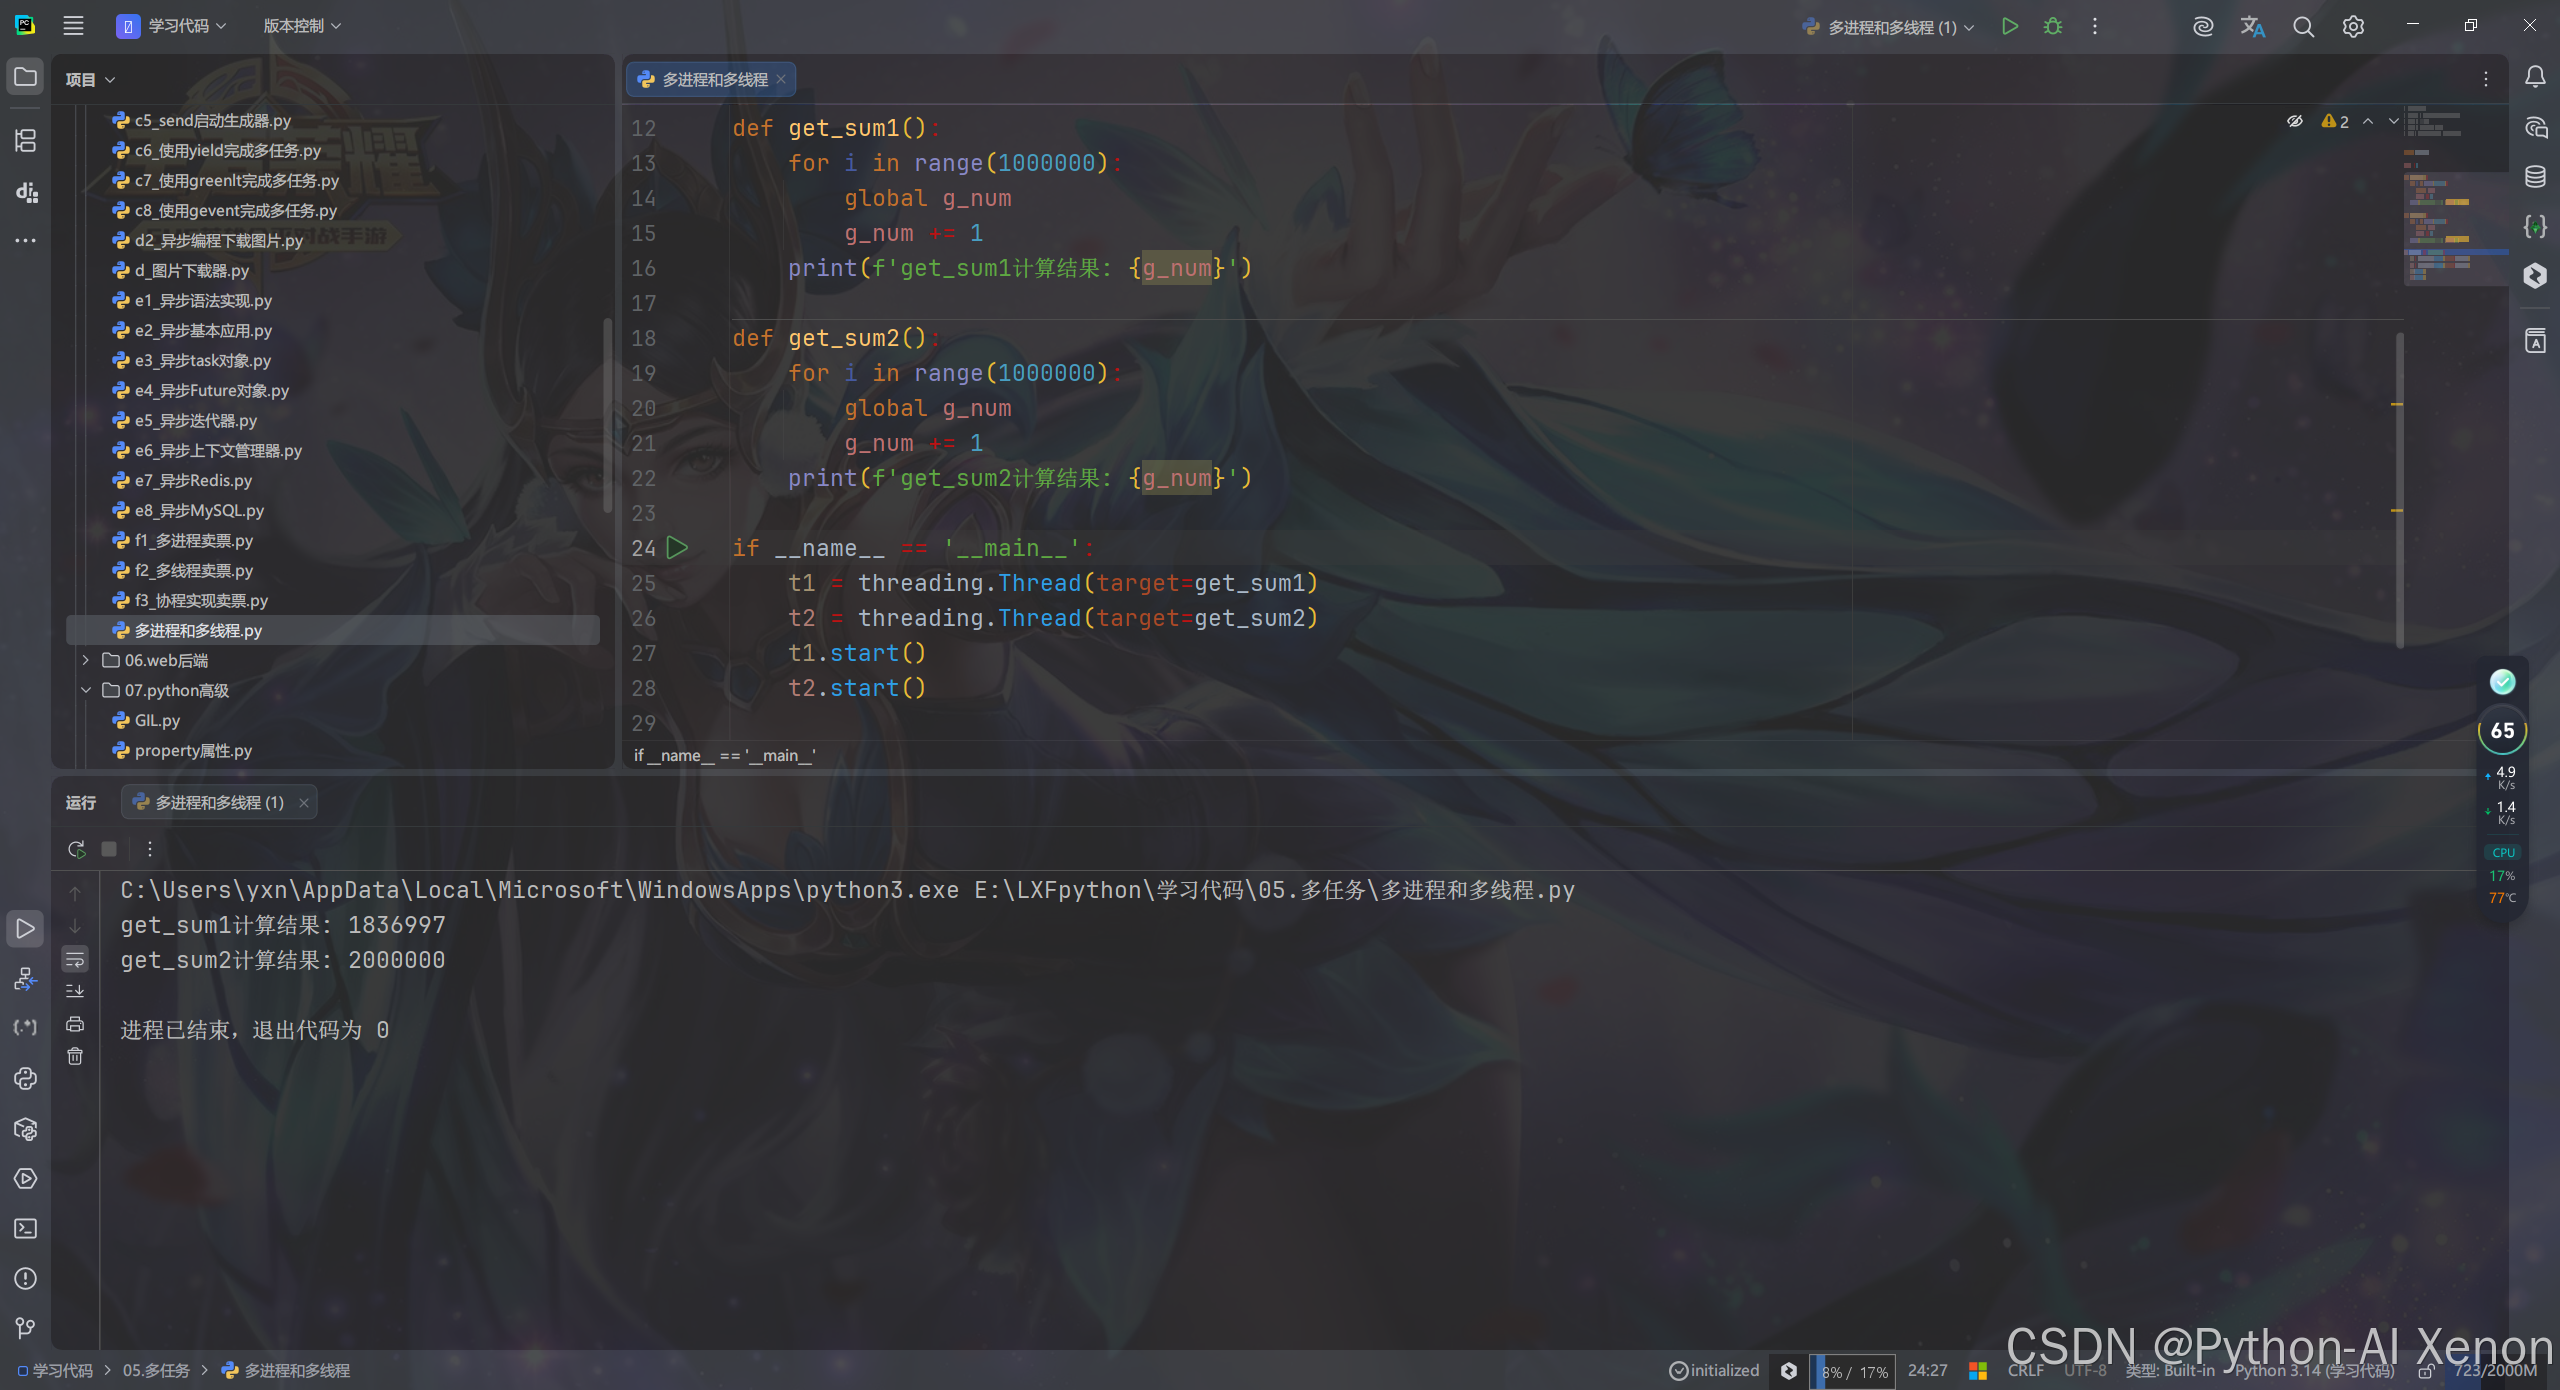2560x1390 pixels.
Task: Select 多进程和多线程.py in project tree
Action: 333,630
